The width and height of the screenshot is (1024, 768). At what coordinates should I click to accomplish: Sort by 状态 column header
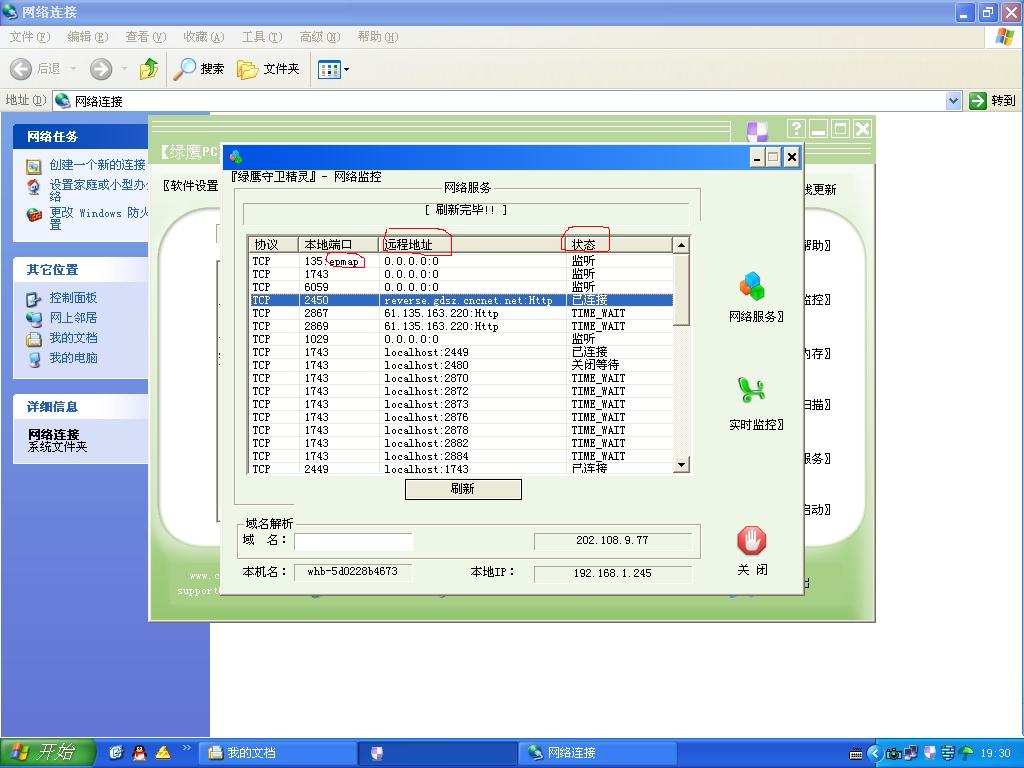point(620,245)
